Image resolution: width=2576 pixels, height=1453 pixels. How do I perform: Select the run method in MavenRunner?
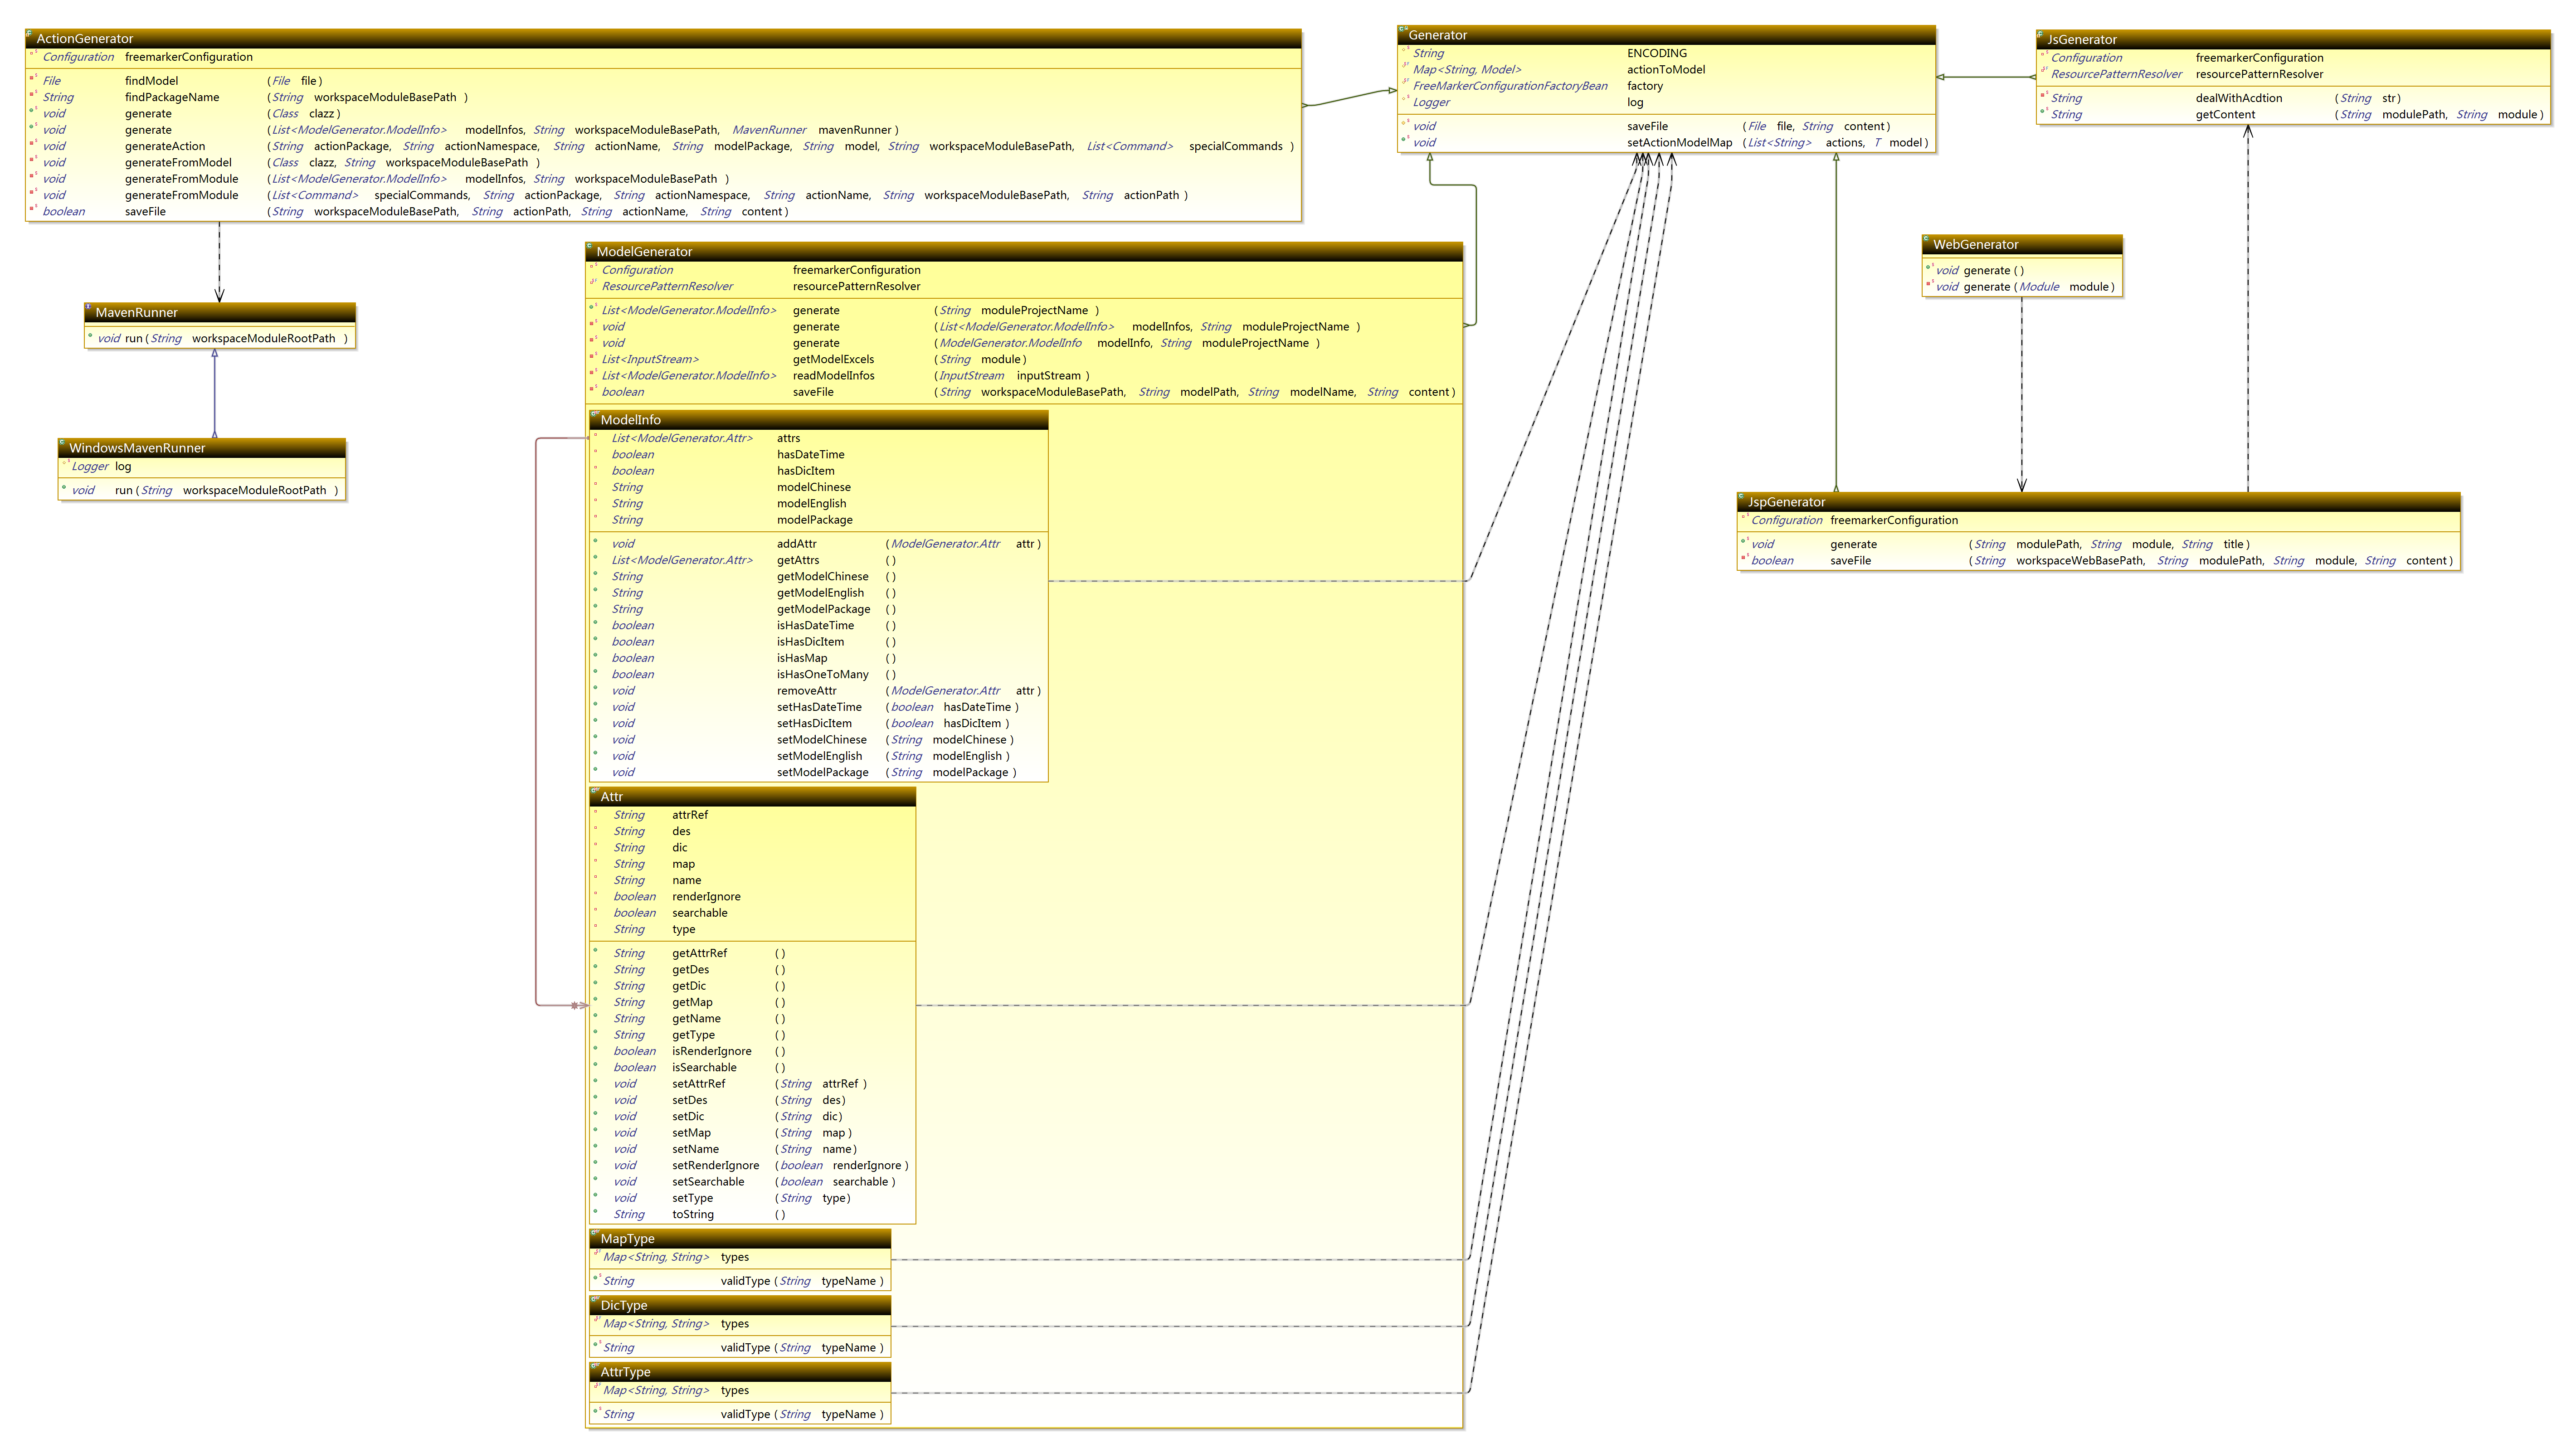tap(220, 338)
